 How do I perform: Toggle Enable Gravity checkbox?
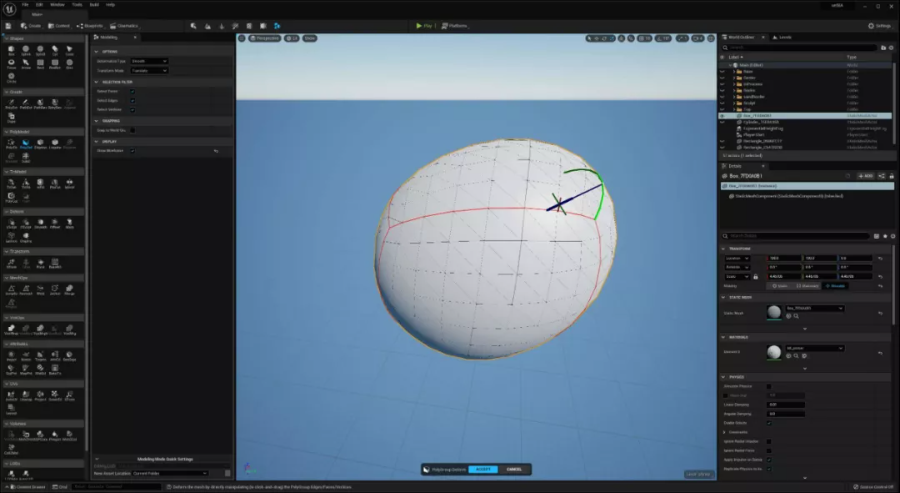point(769,423)
